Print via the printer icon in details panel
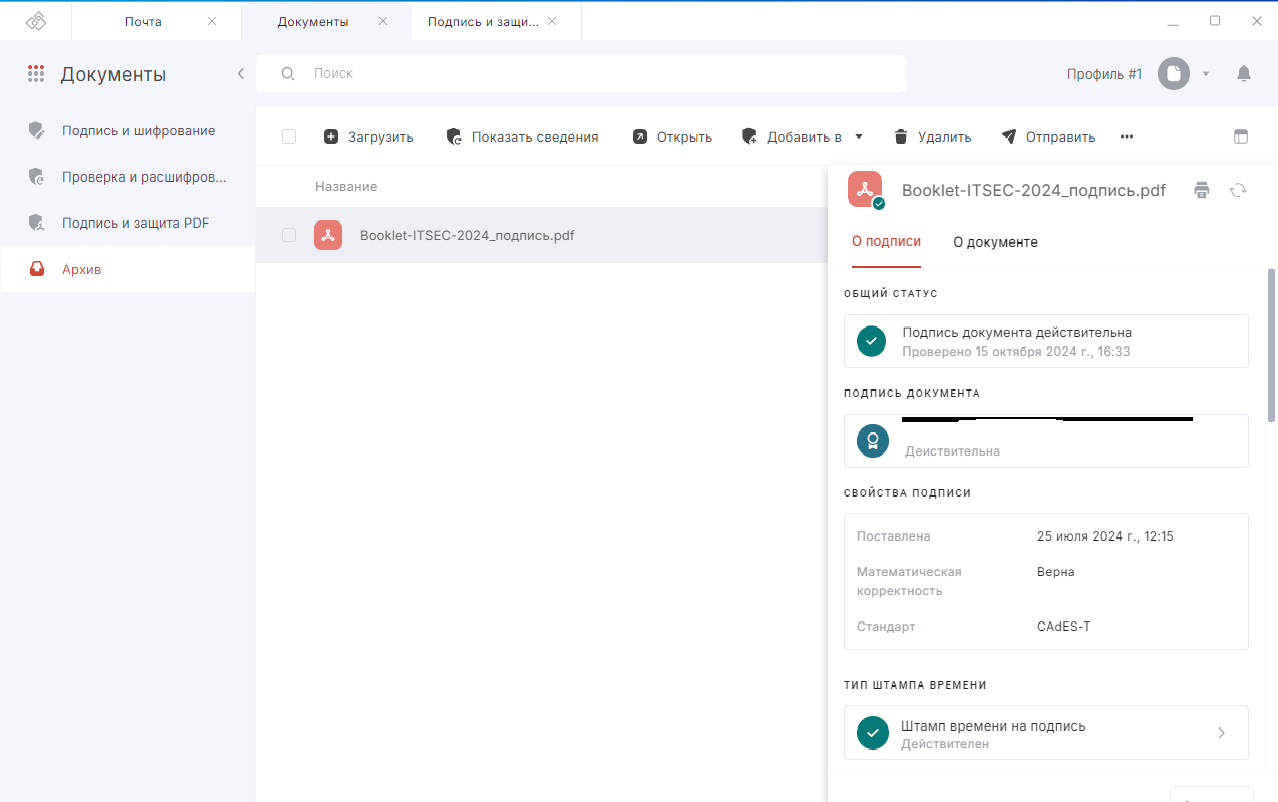Viewport: 1278px width, 802px height. [x=1202, y=190]
